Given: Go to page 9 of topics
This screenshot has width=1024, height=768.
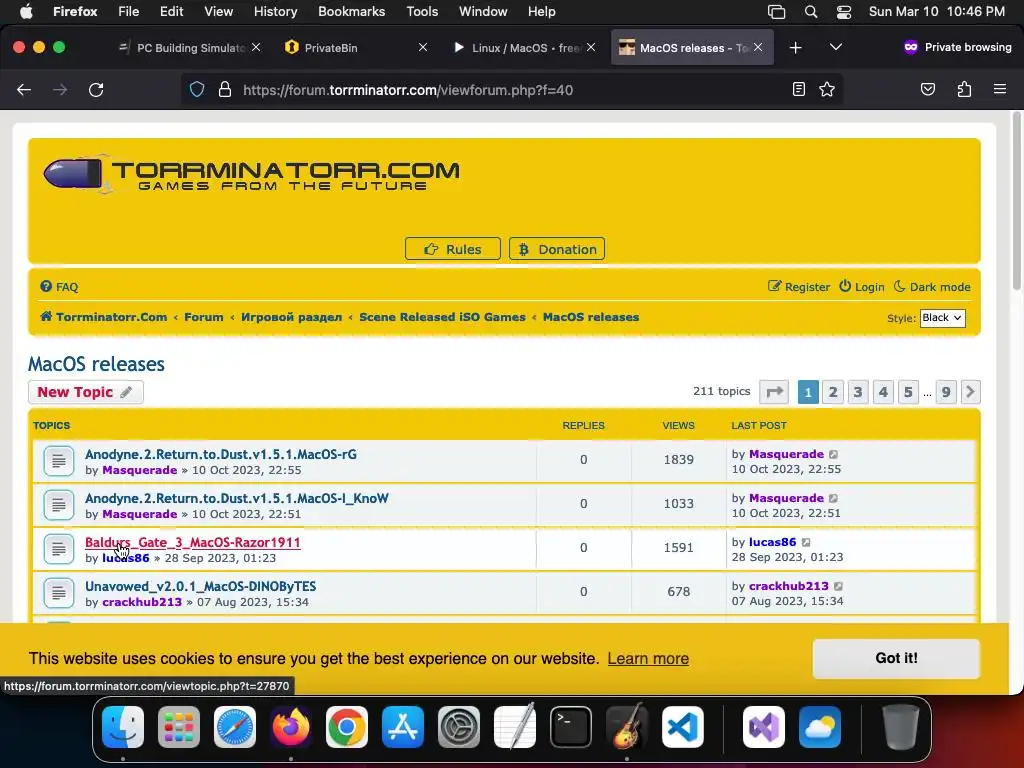Looking at the screenshot, I should click(x=946, y=392).
